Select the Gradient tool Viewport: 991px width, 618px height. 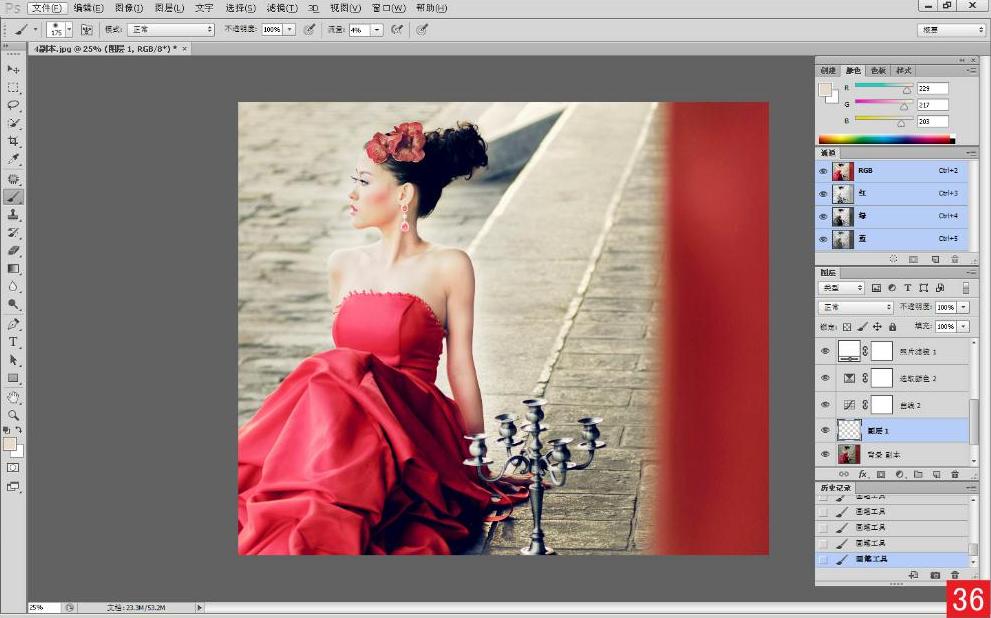[x=13, y=269]
